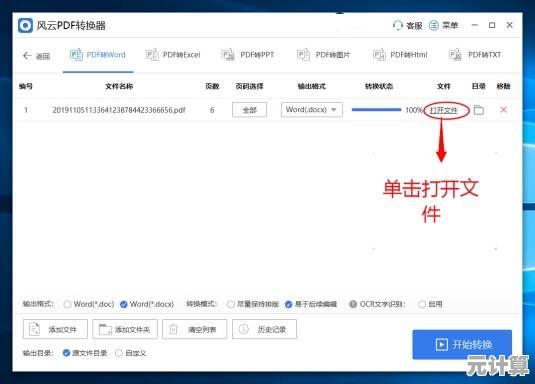Switch to PDF转Html tab
This screenshot has height=384, width=535.
400,55
